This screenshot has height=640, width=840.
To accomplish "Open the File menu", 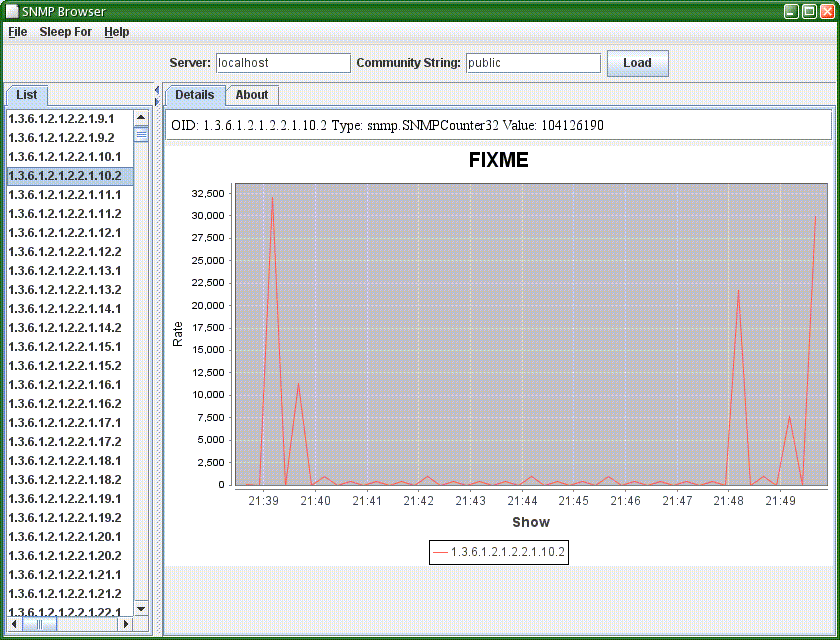I will click(x=18, y=32).
